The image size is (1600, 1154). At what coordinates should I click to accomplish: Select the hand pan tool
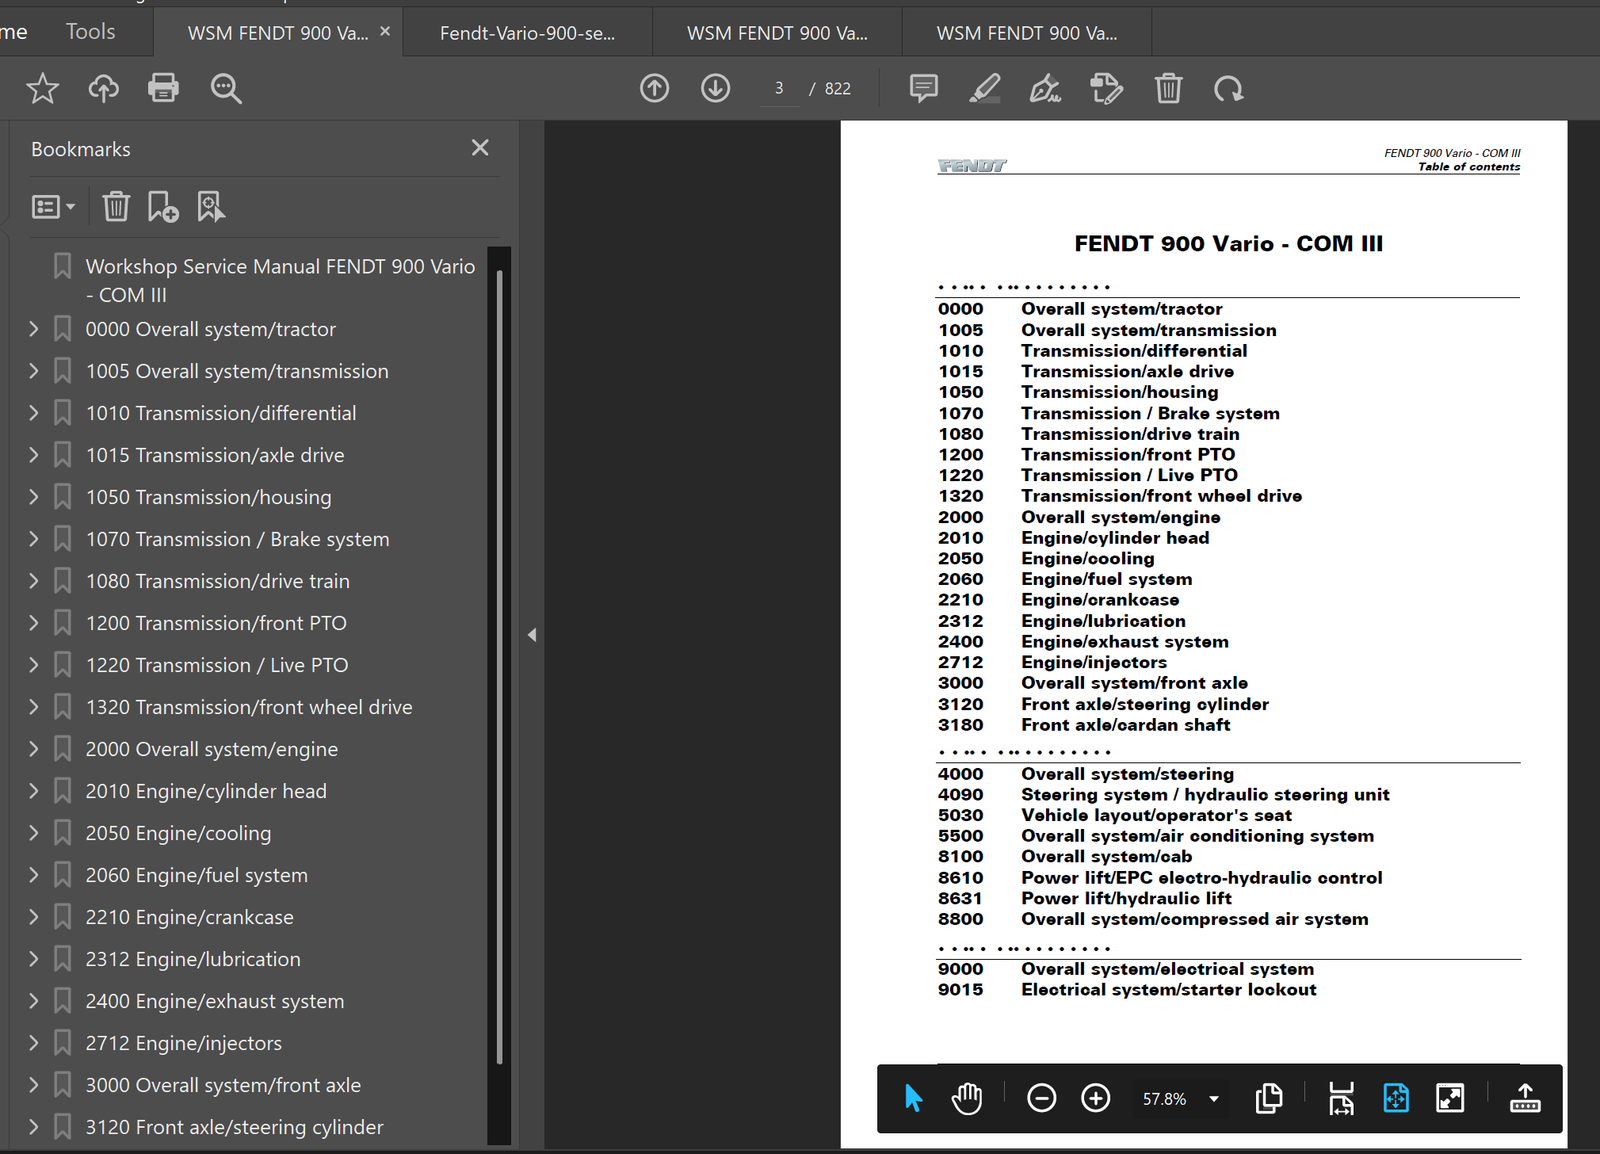967,1098
